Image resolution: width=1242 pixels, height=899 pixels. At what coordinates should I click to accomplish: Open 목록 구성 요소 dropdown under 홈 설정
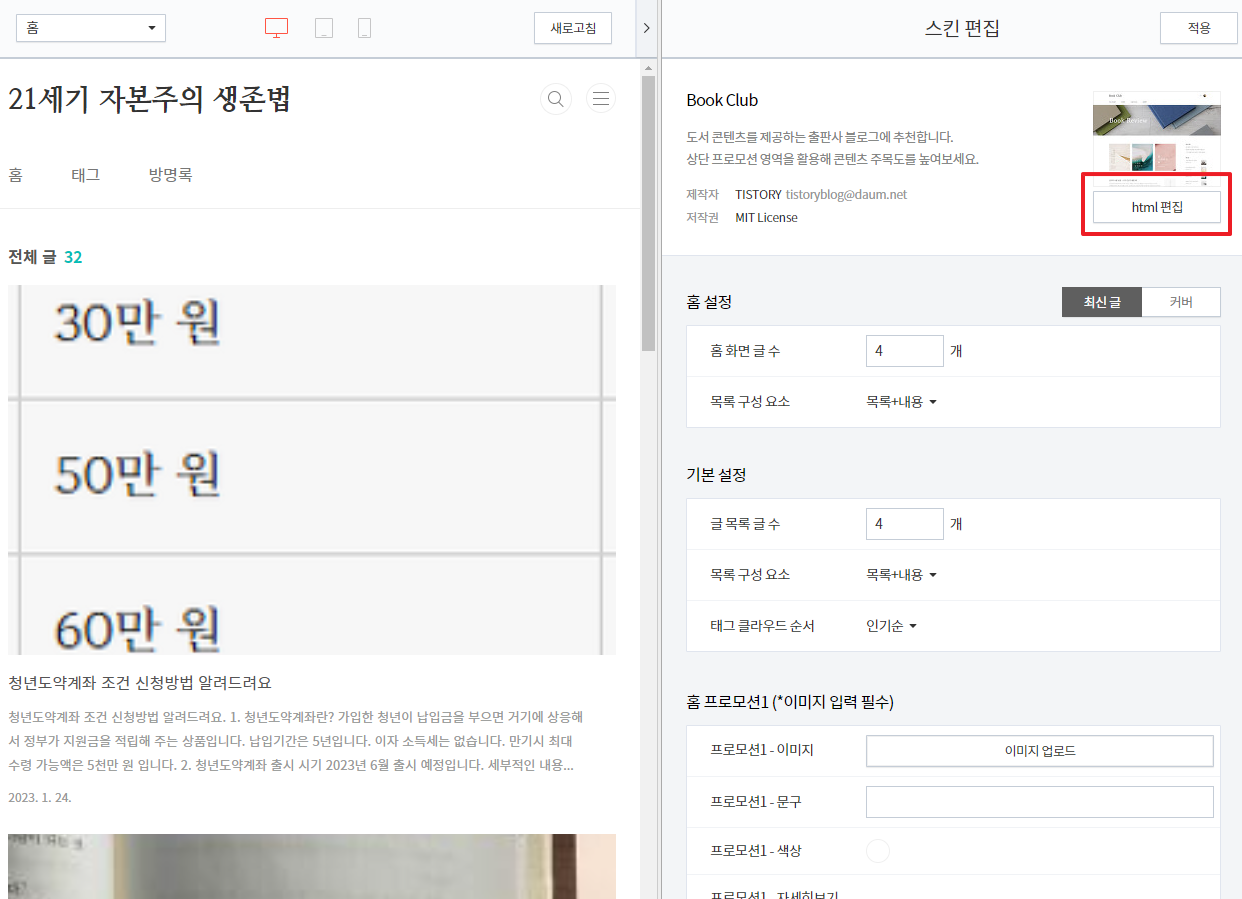tap(901, 402)
